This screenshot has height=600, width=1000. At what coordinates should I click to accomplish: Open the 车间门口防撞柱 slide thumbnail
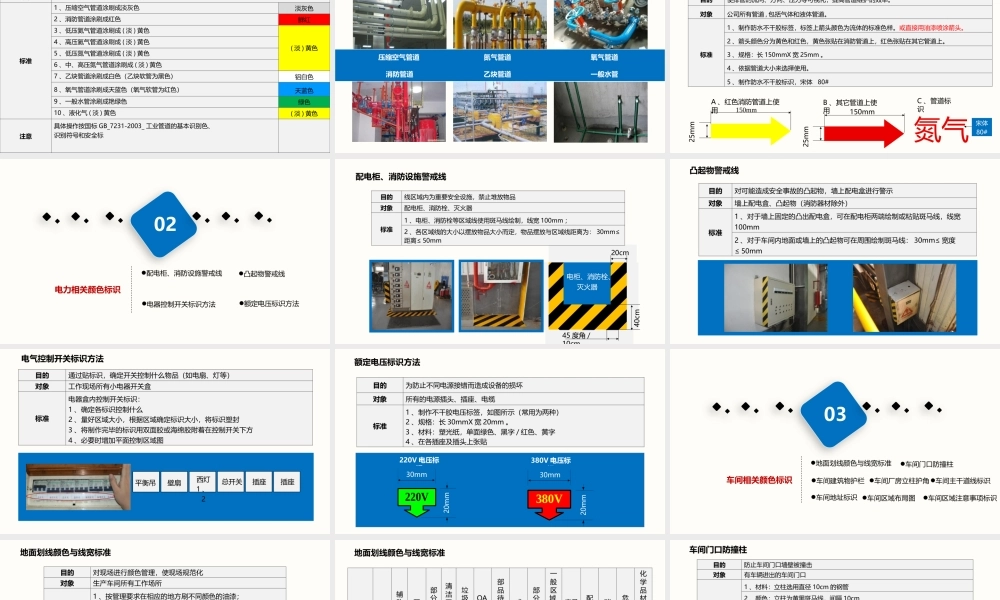tap(835, 569)
